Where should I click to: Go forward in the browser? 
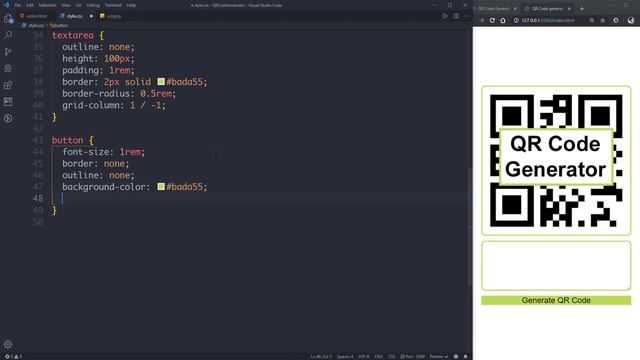(482, 20)
